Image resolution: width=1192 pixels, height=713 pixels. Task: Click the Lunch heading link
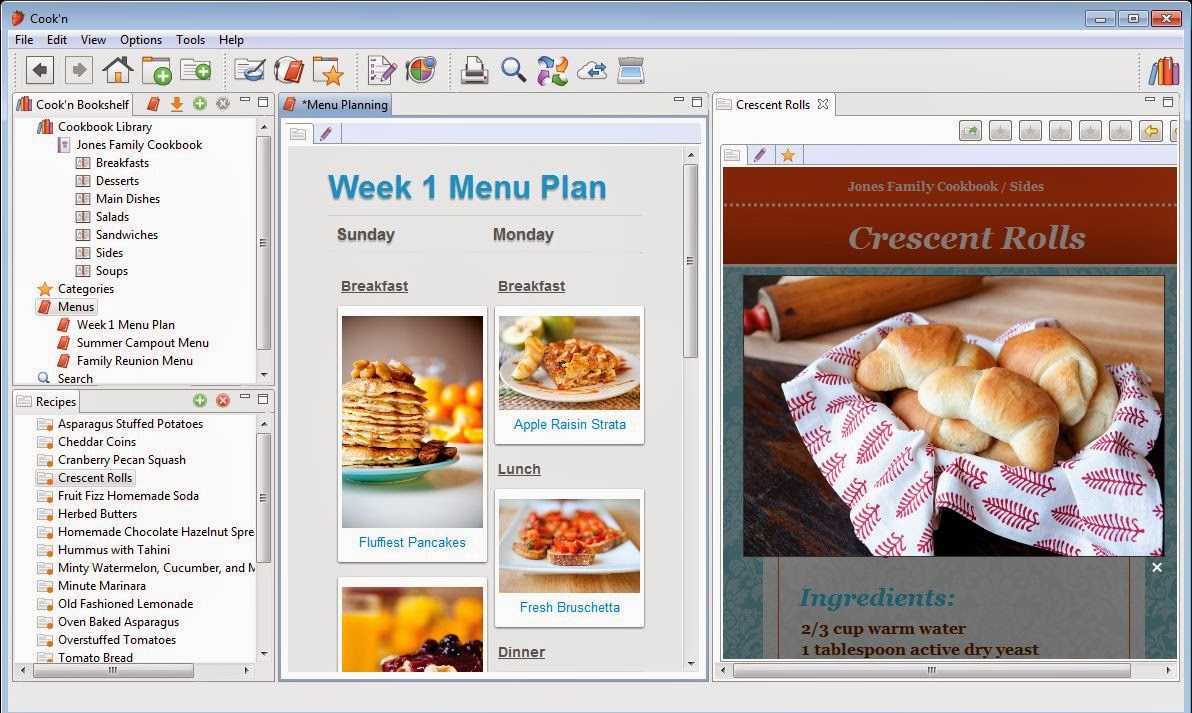(519, 469)
